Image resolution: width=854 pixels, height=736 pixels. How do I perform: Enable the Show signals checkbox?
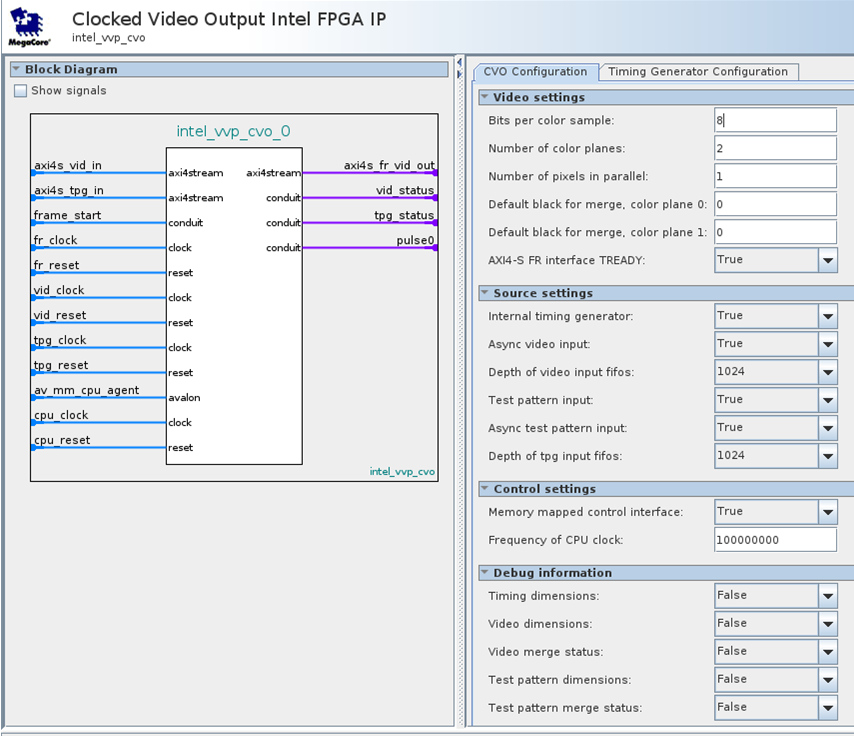21,91
